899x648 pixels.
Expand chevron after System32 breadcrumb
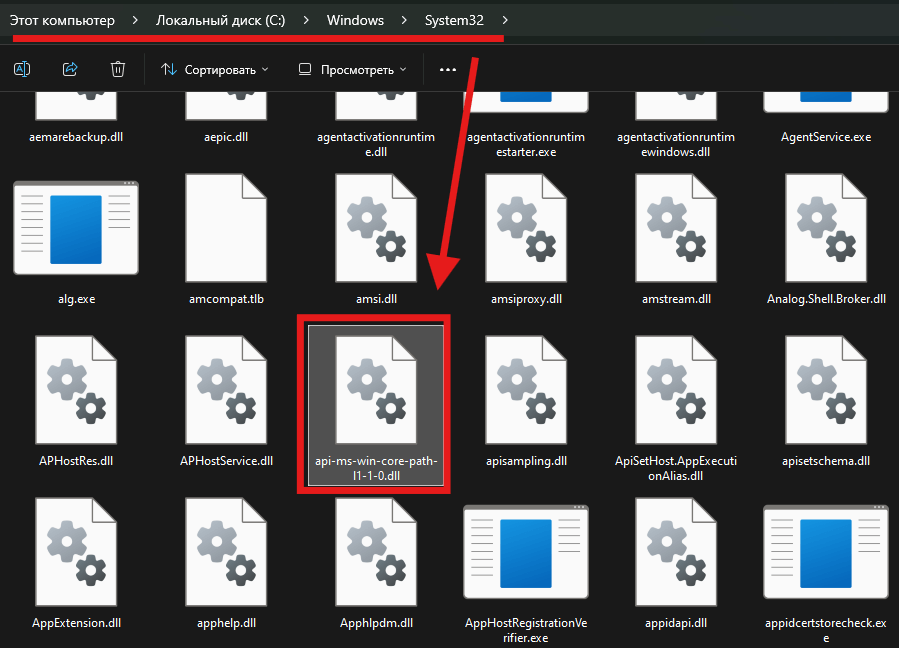coord(505,20)
